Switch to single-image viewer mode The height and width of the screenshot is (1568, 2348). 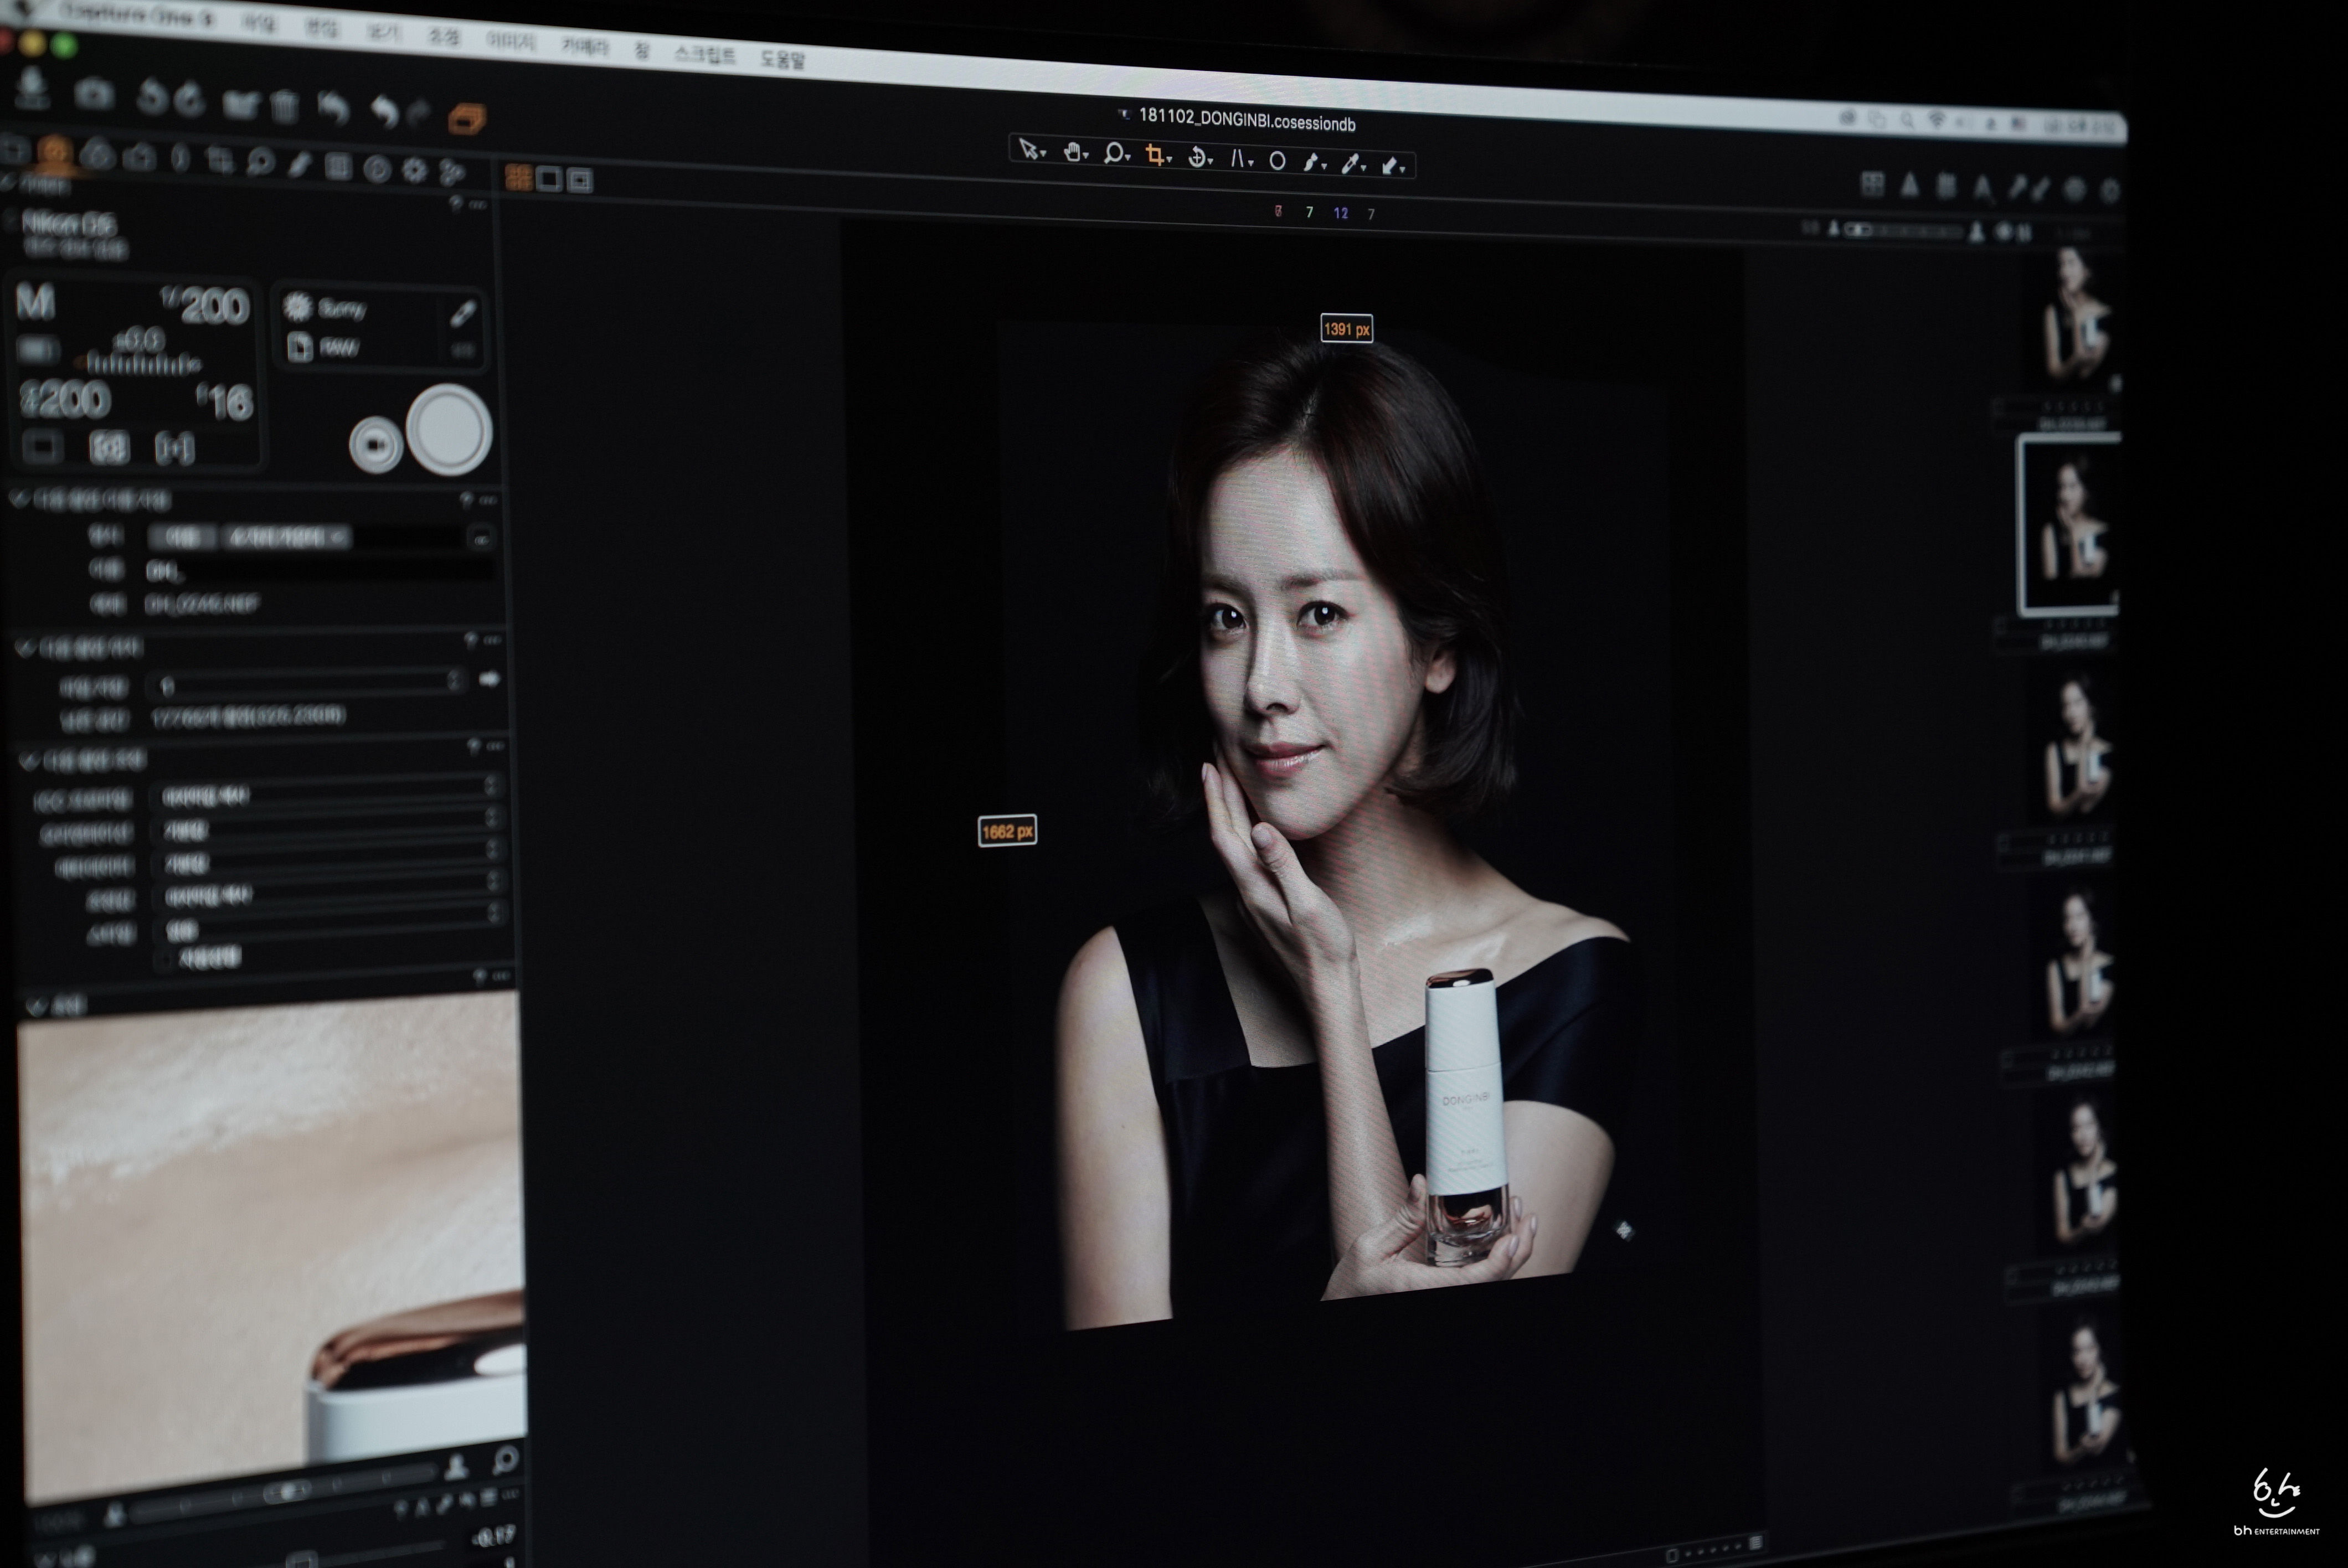coord(549,179)
